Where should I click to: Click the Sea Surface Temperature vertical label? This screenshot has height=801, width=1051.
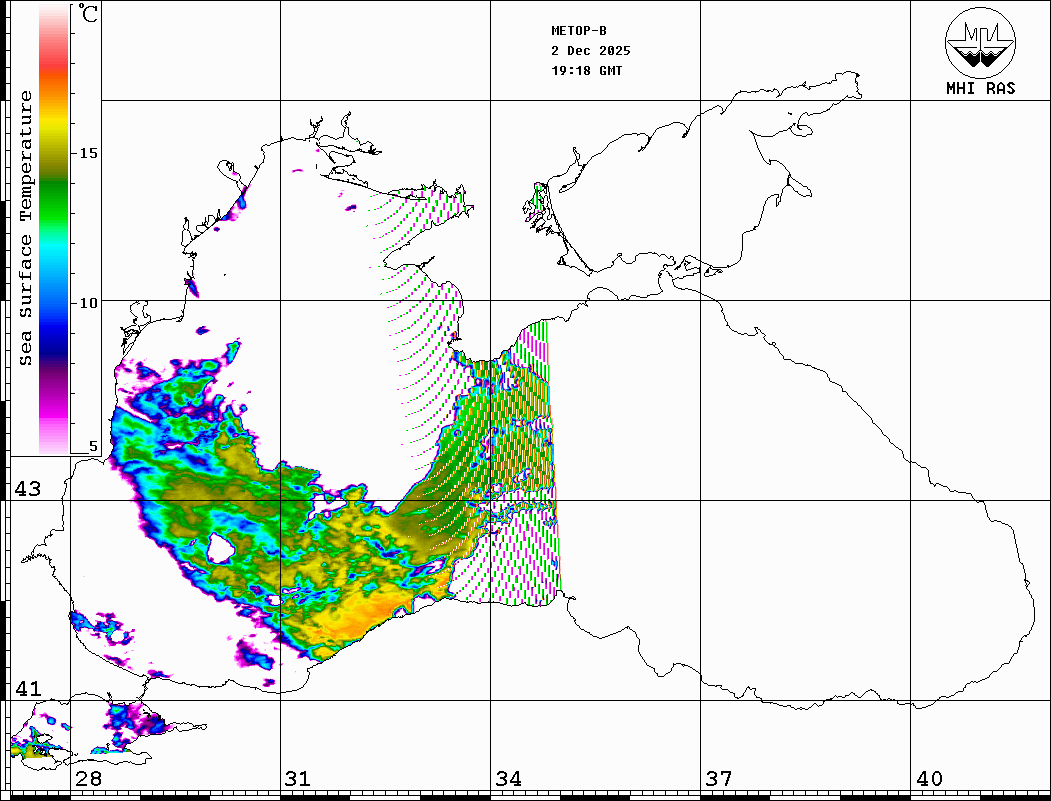[x=27, y=228]
